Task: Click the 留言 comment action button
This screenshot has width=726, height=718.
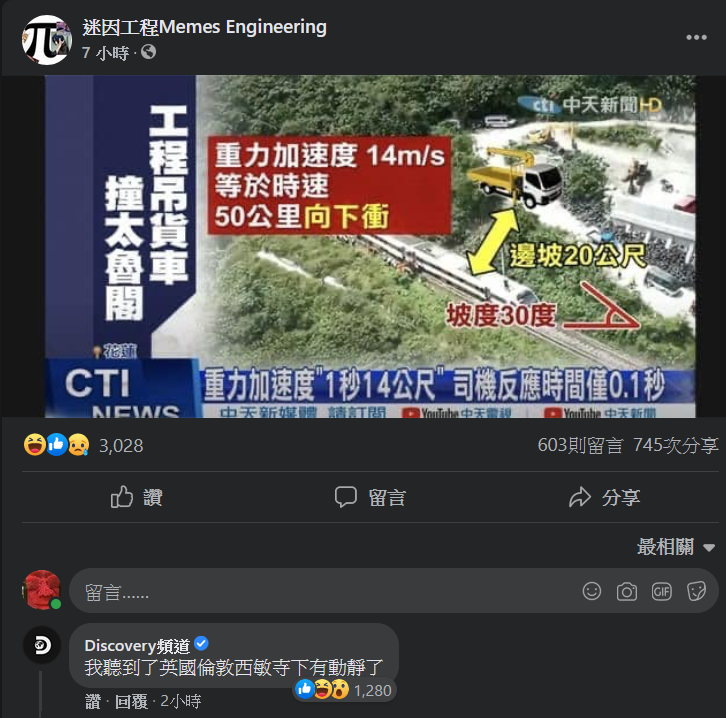Action: point(370,497)
